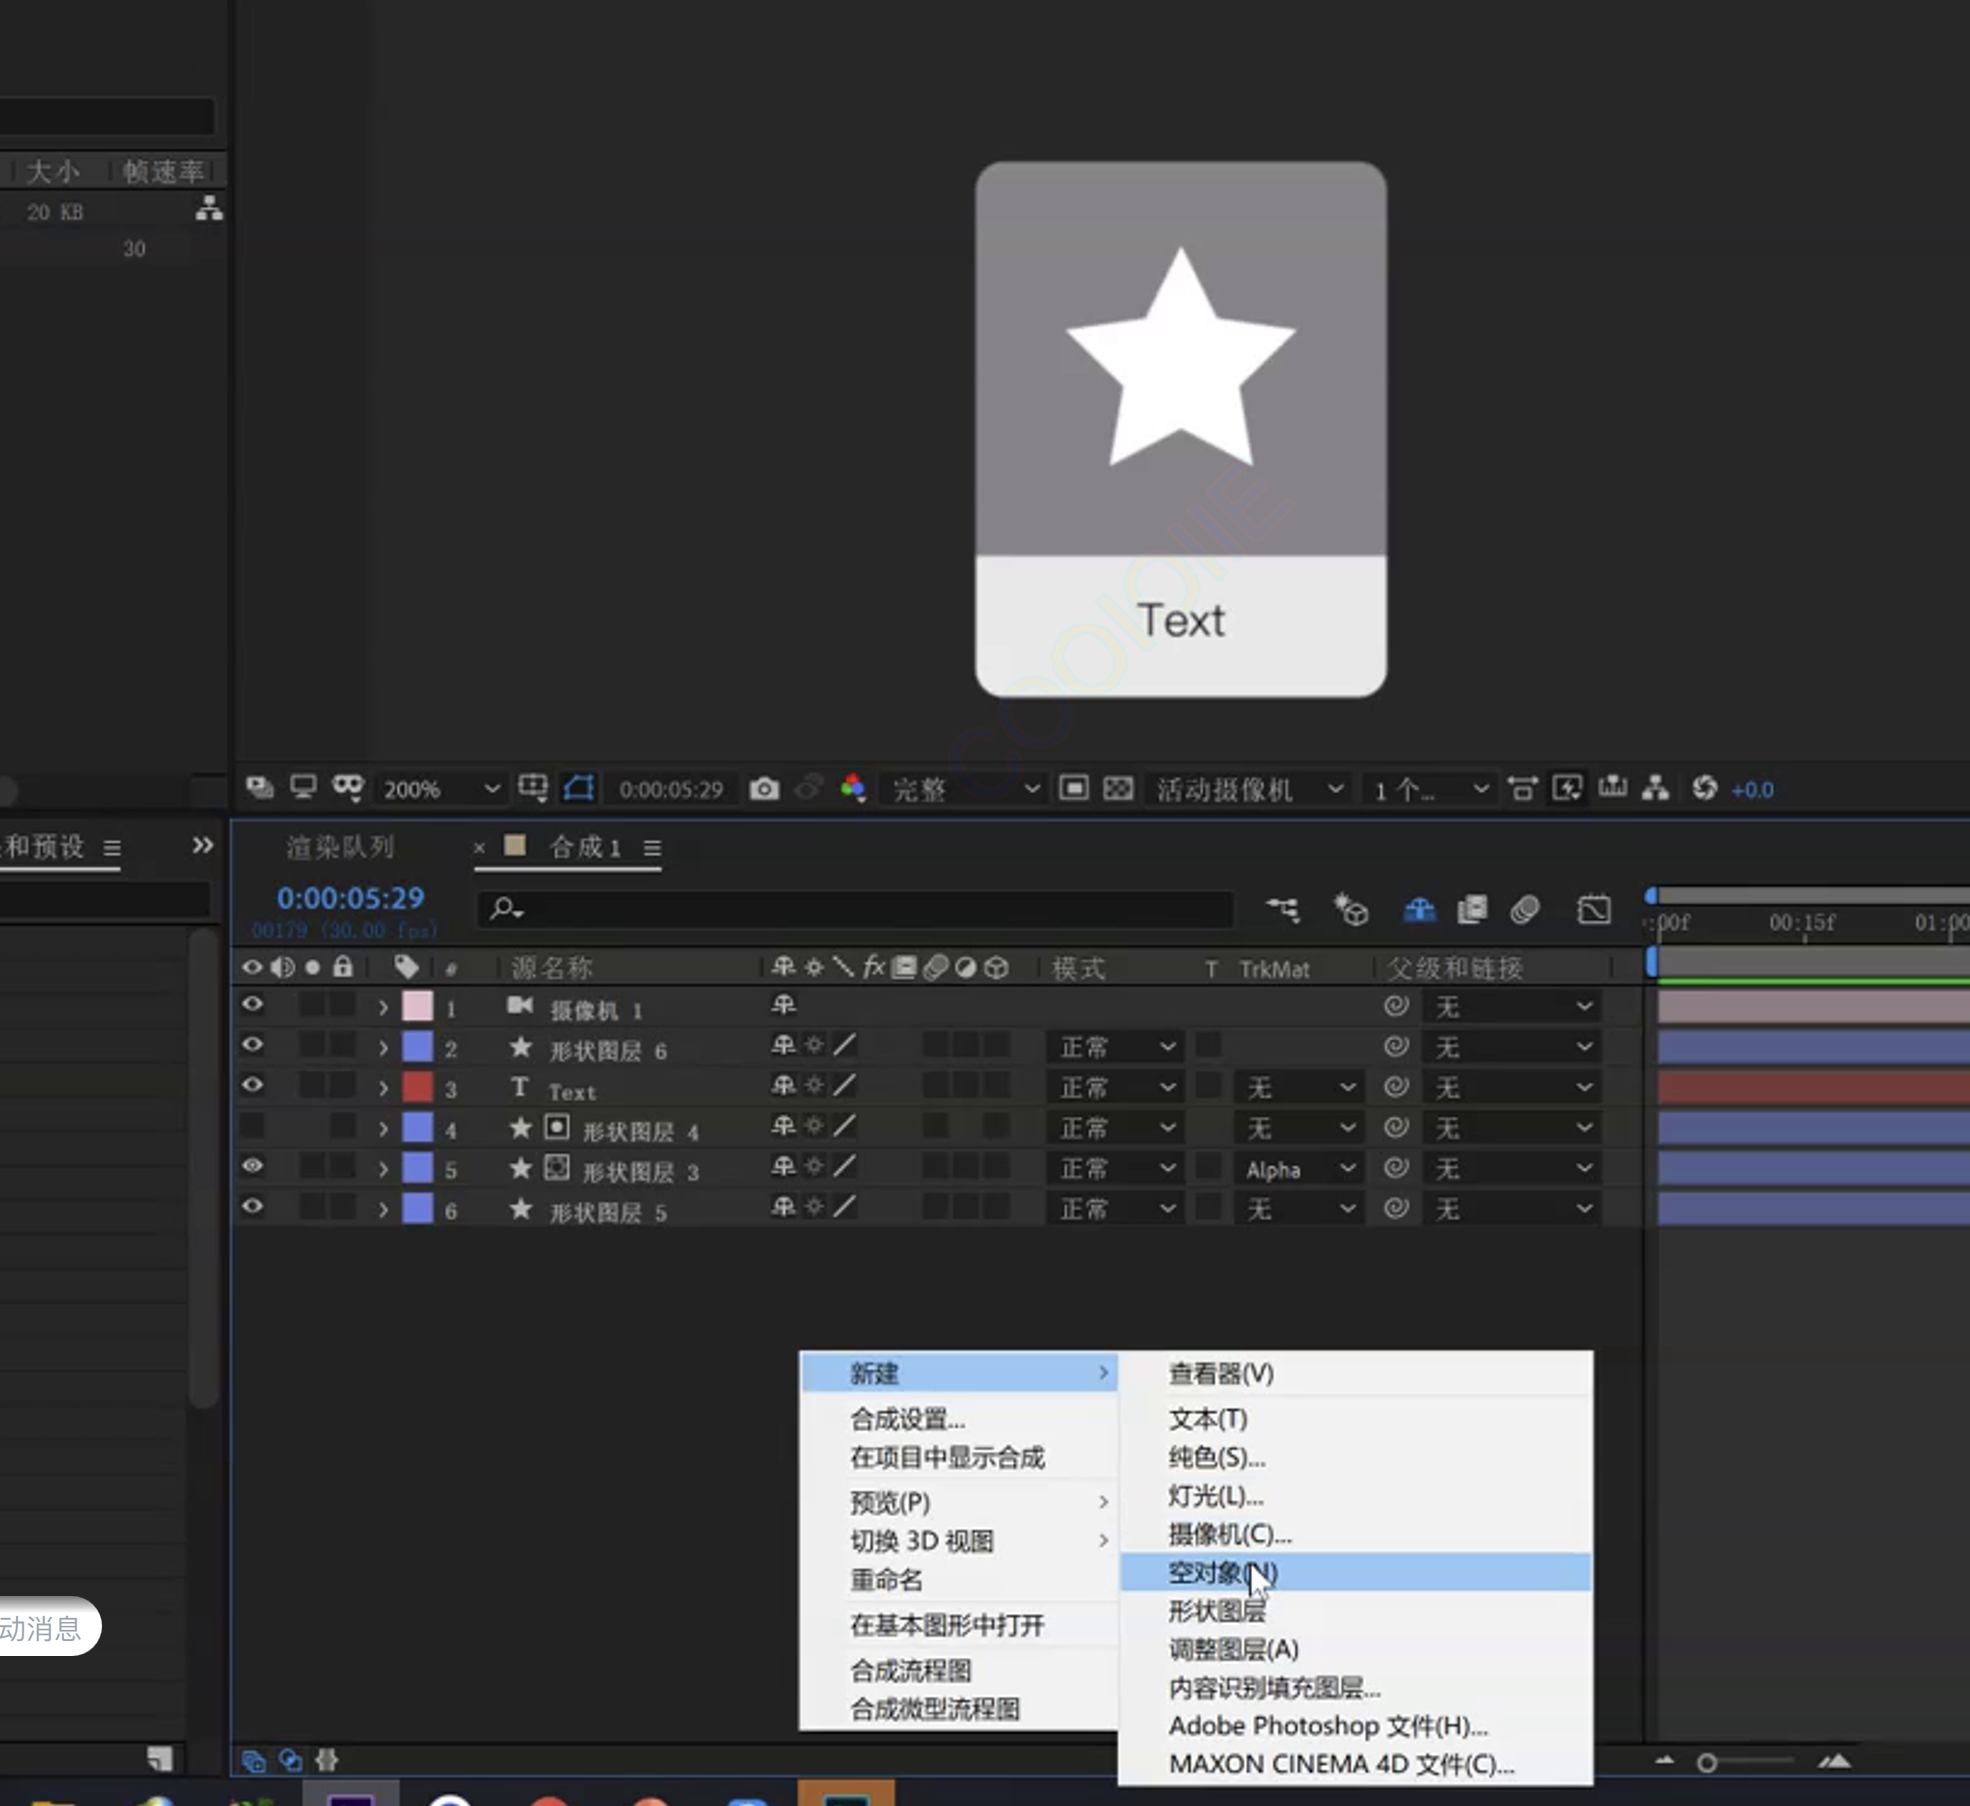Toggle the frame blending icon in timeline

(1472, 909)
